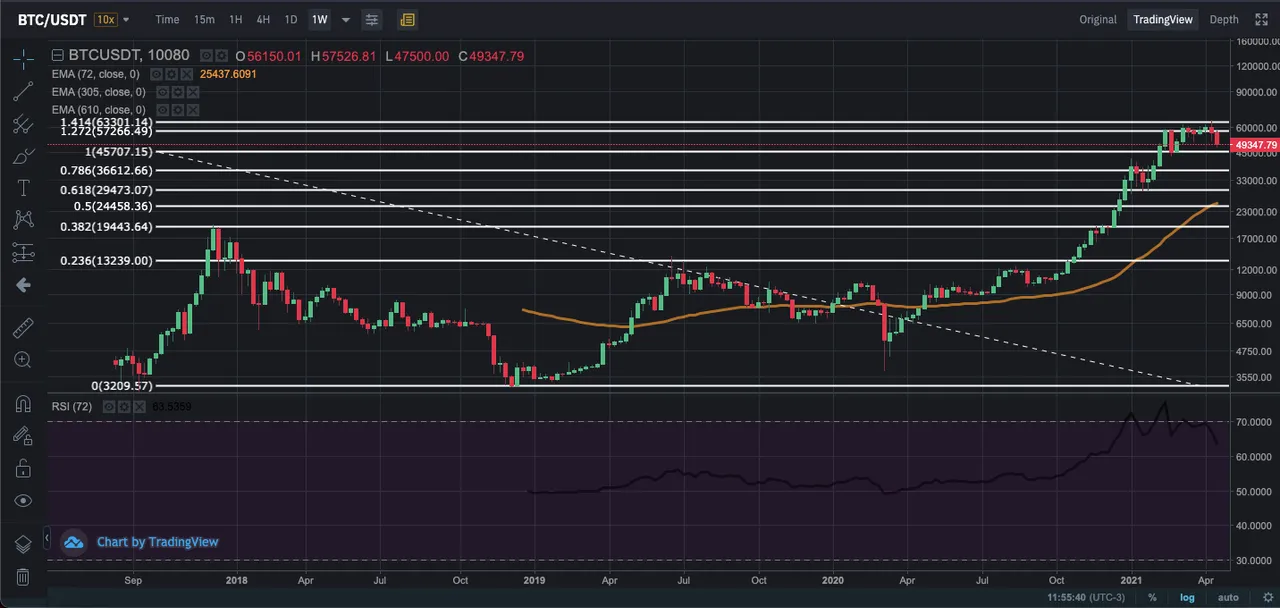
Task: Click the current price label 49347.79
Action: tap(1257, 145)
